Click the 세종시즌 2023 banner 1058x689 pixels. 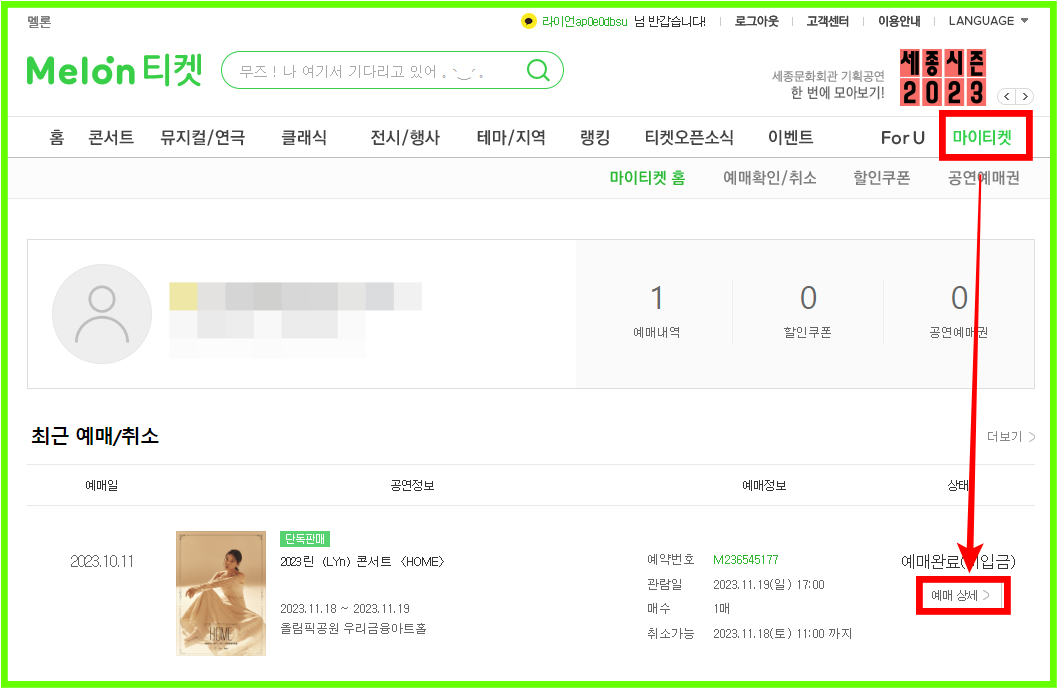pyautogui.click(x=943, y=77)
